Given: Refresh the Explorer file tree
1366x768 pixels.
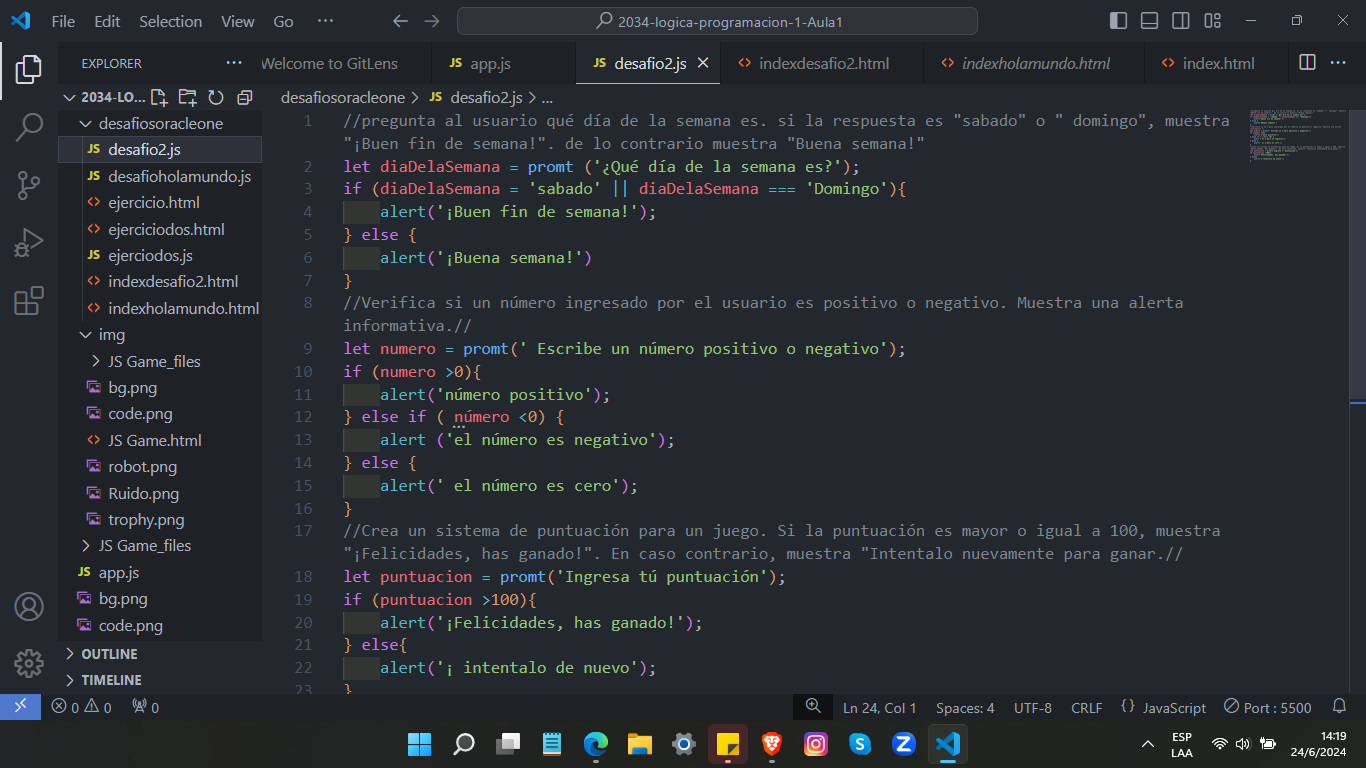Looking at the screenshot, I should (x=216, y=97).
